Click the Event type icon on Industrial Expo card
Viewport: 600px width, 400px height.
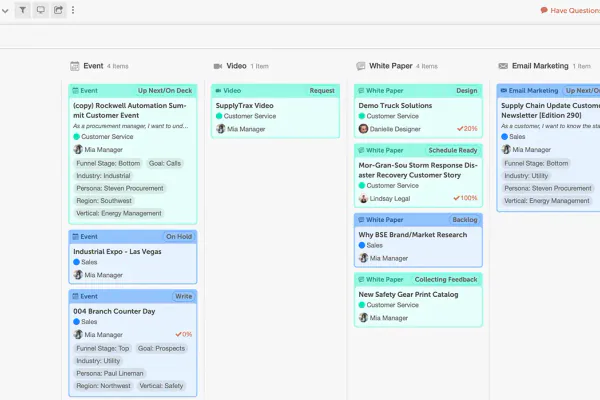[75, 237]
